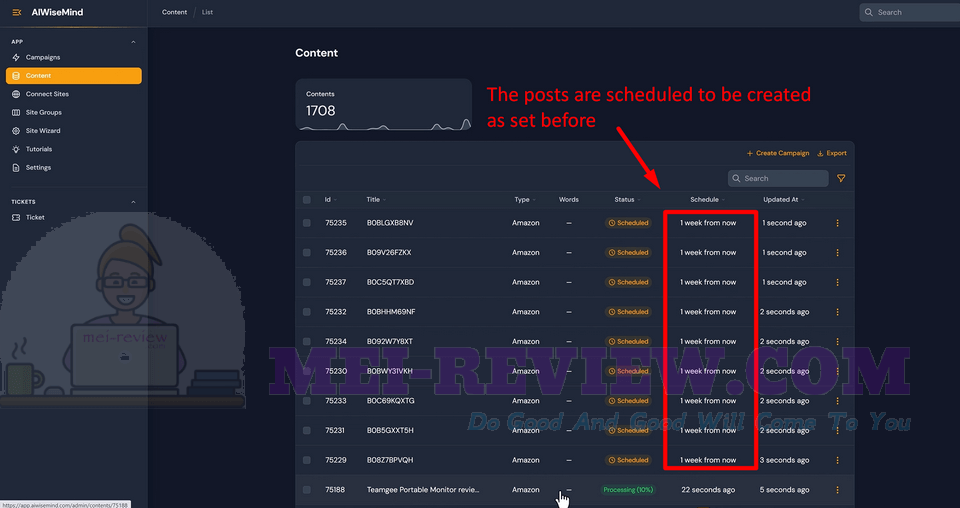Select checkbox for row 75237
Image resolution: width=960 pixels, height=508 pixels.
point(307,282)
